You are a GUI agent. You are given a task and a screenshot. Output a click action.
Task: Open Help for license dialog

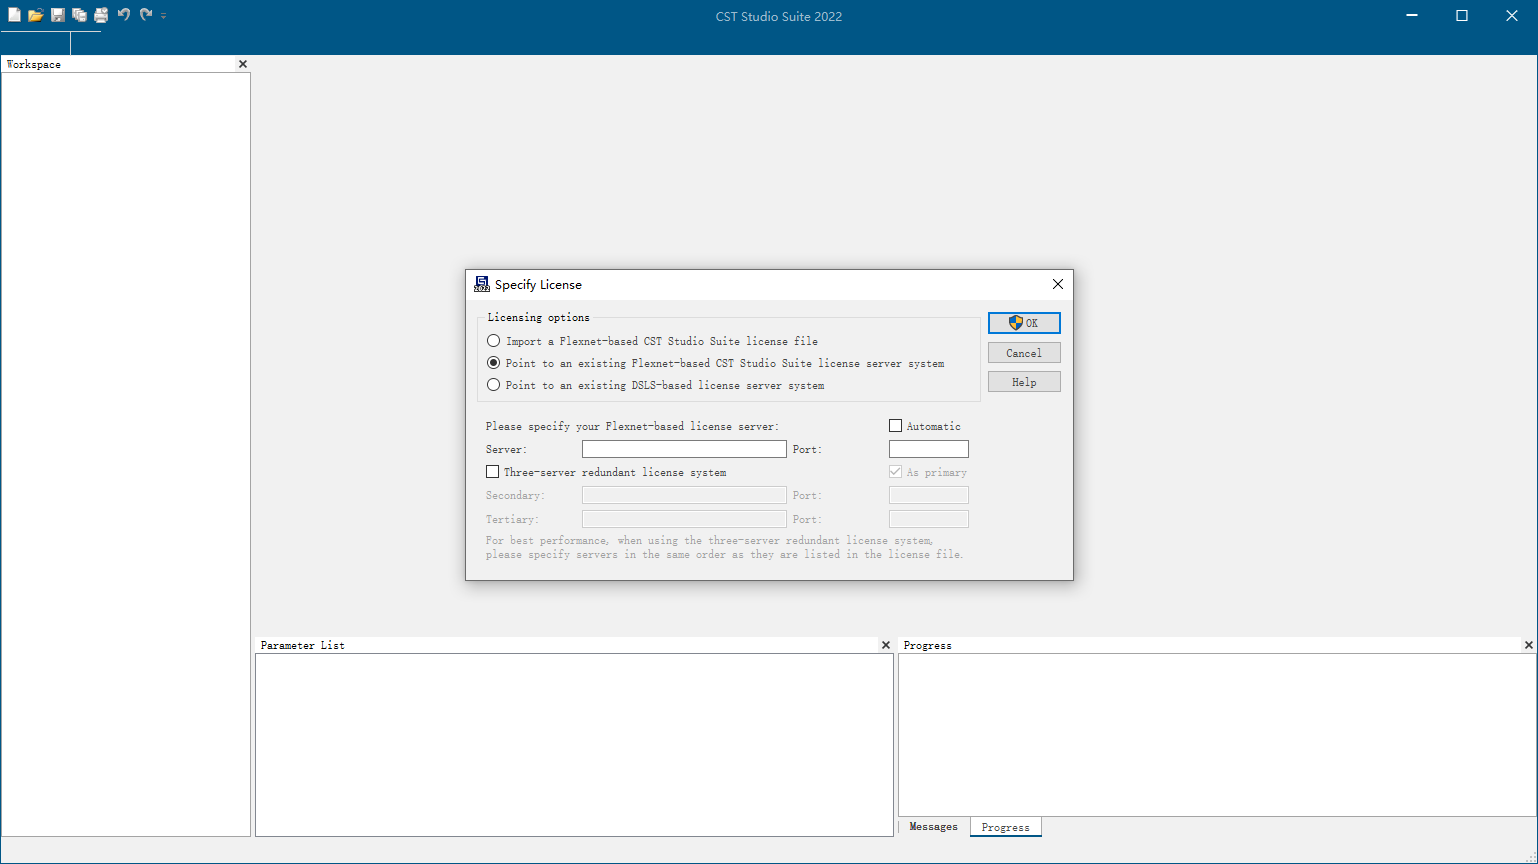pyautogui.click(x=1024, y=382)
